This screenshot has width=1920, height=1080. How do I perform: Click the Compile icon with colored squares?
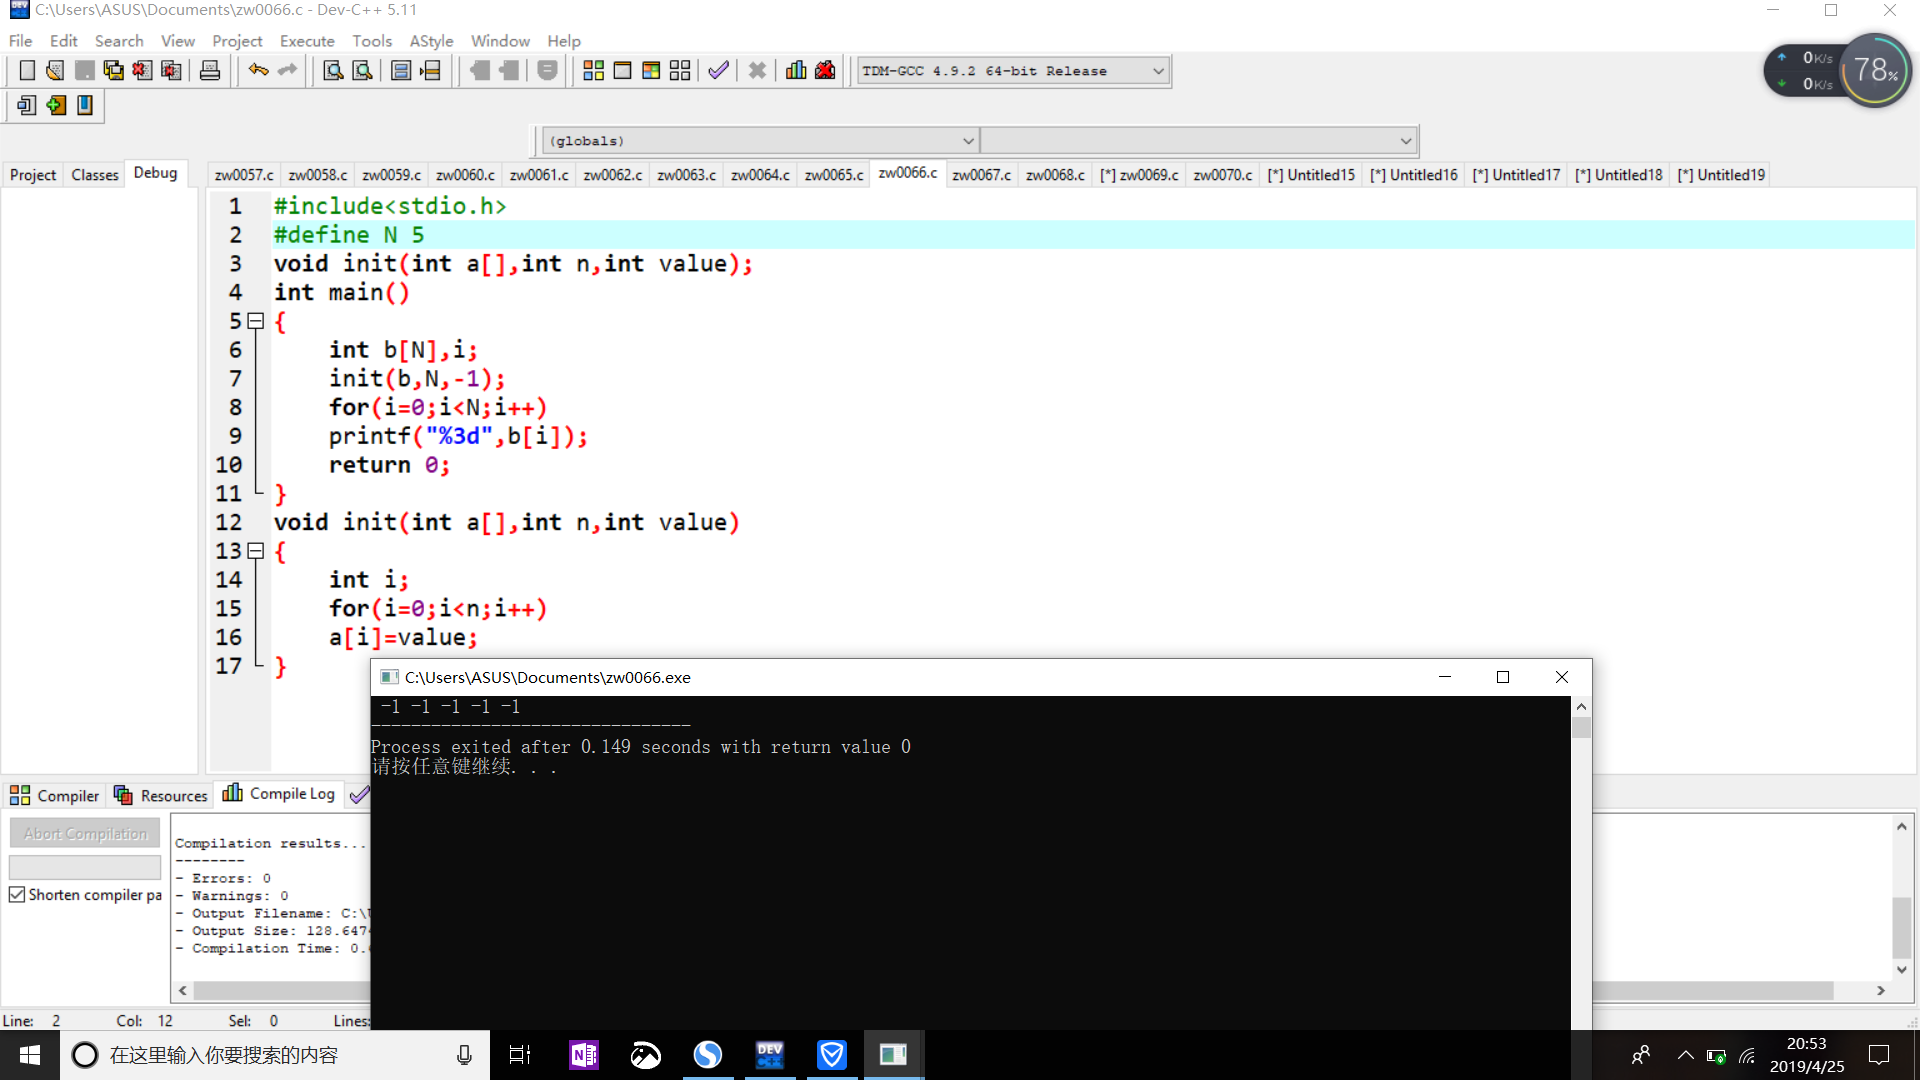[x=593, y=71]
